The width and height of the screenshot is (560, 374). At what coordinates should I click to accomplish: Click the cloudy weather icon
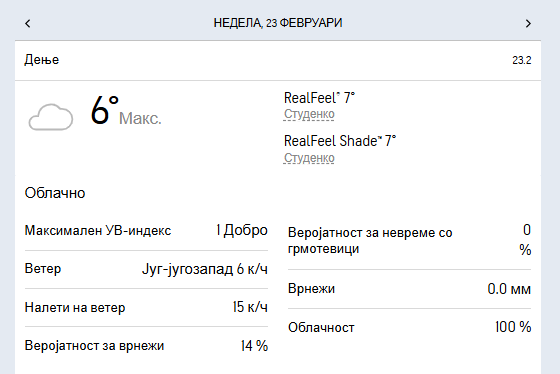[51, 117]
